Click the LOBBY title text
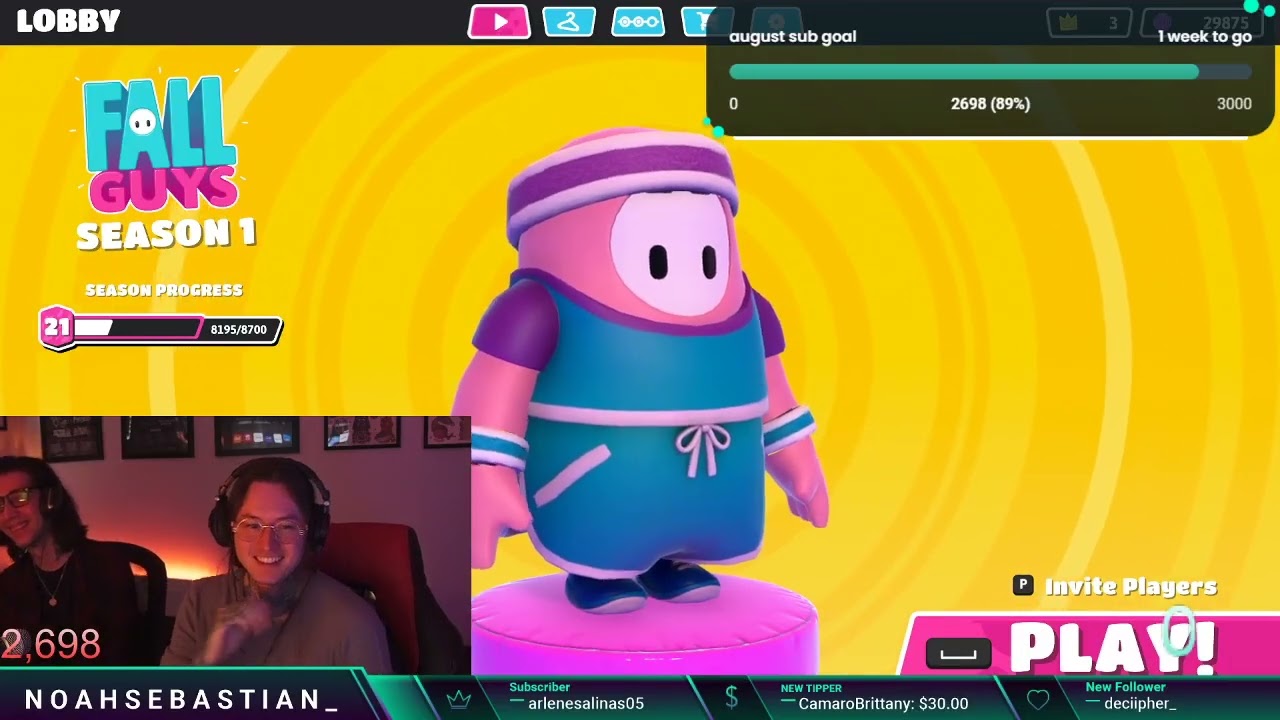 [x=68, y=21]
